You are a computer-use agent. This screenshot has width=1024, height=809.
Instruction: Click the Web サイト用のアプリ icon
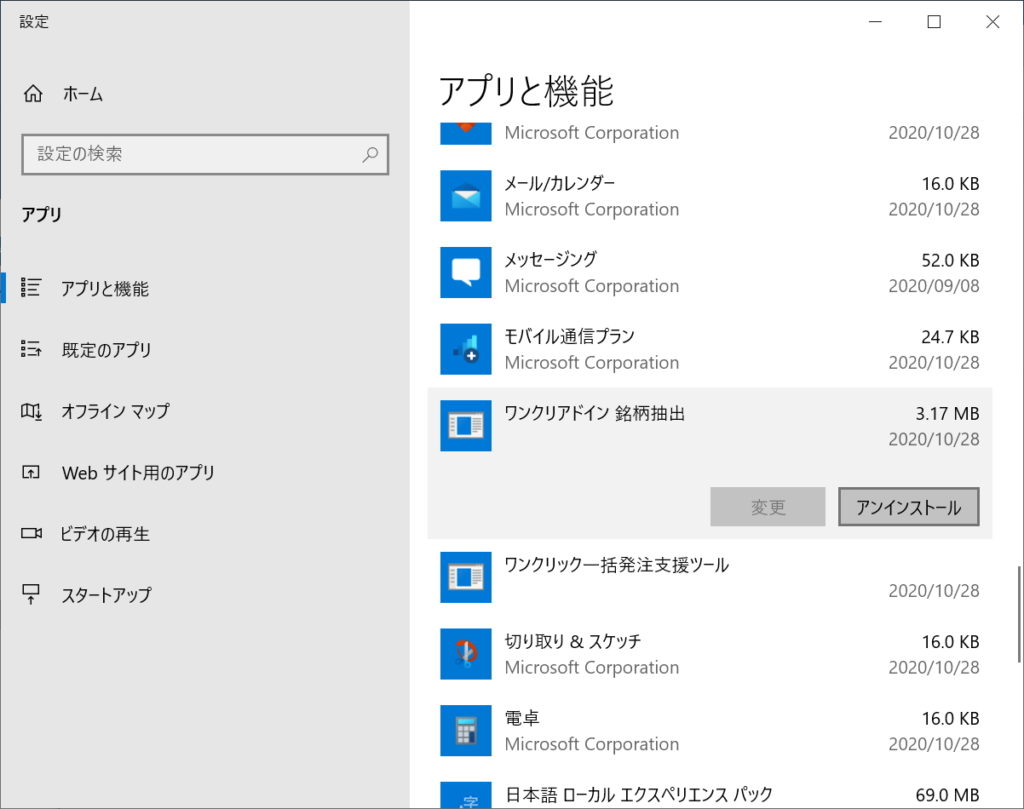tap(31, 471)
